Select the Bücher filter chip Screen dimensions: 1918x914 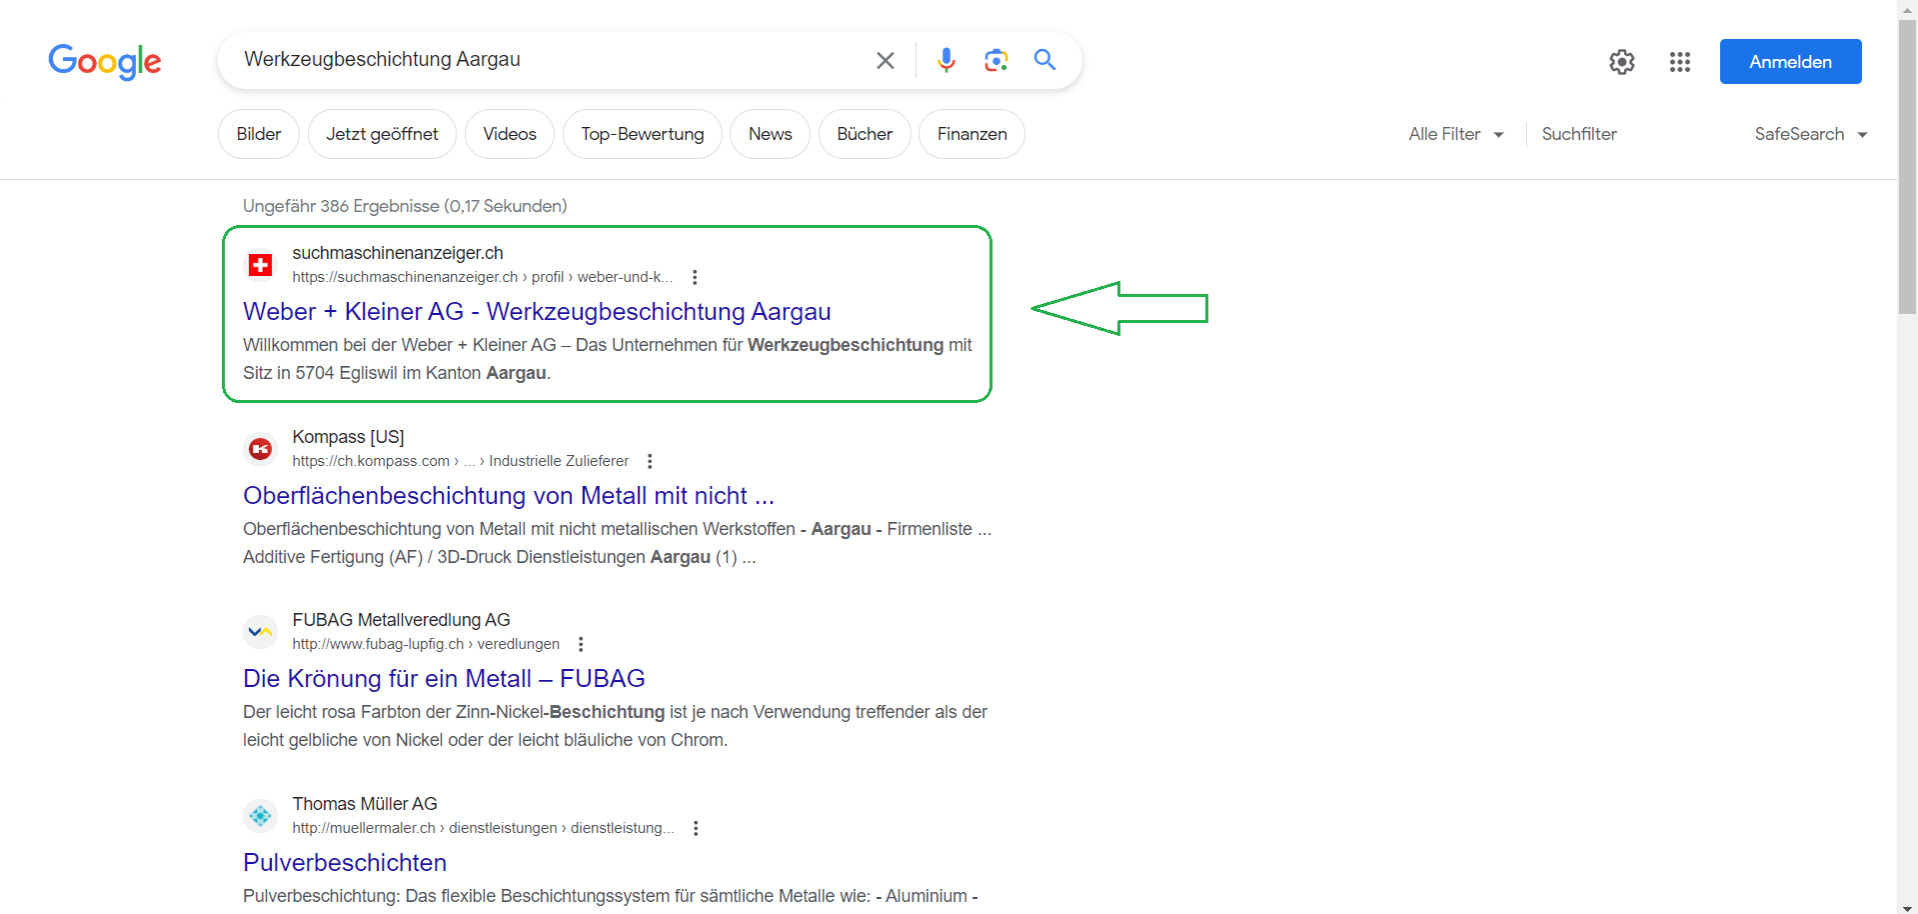coord(865,134)
